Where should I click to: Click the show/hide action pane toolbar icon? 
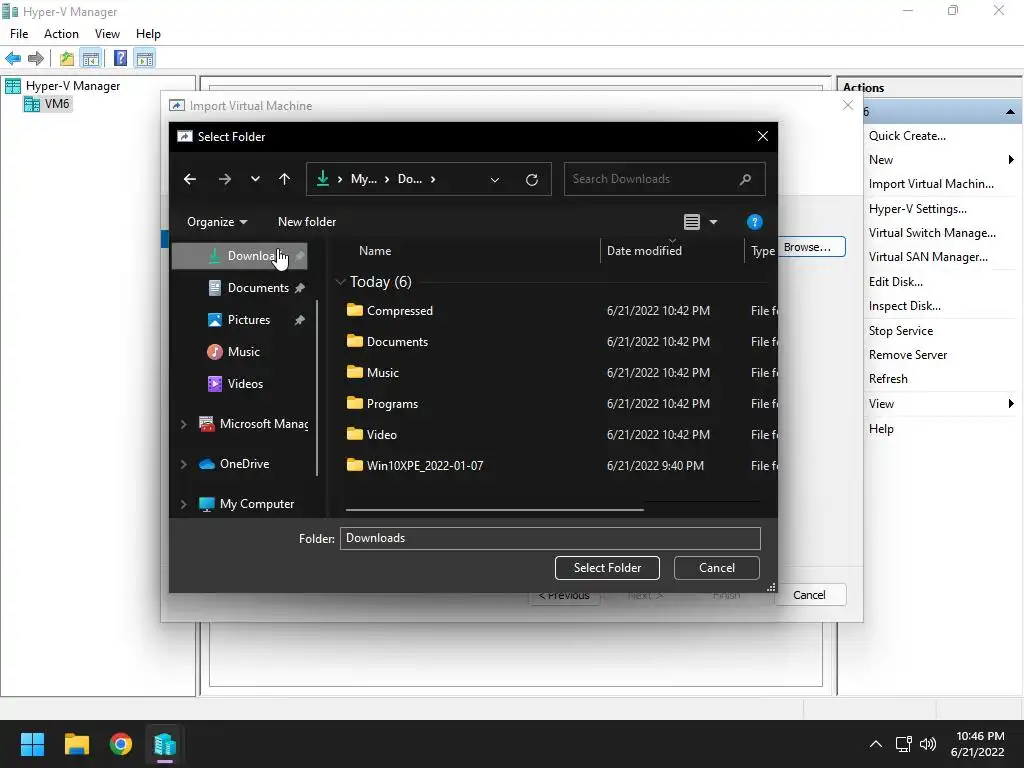pos(144,59)
